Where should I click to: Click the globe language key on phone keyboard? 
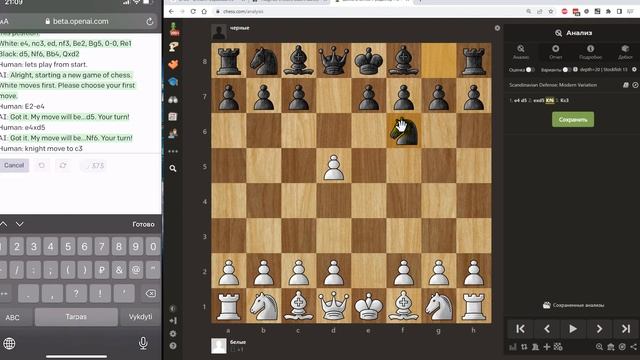tap(9, 343)
